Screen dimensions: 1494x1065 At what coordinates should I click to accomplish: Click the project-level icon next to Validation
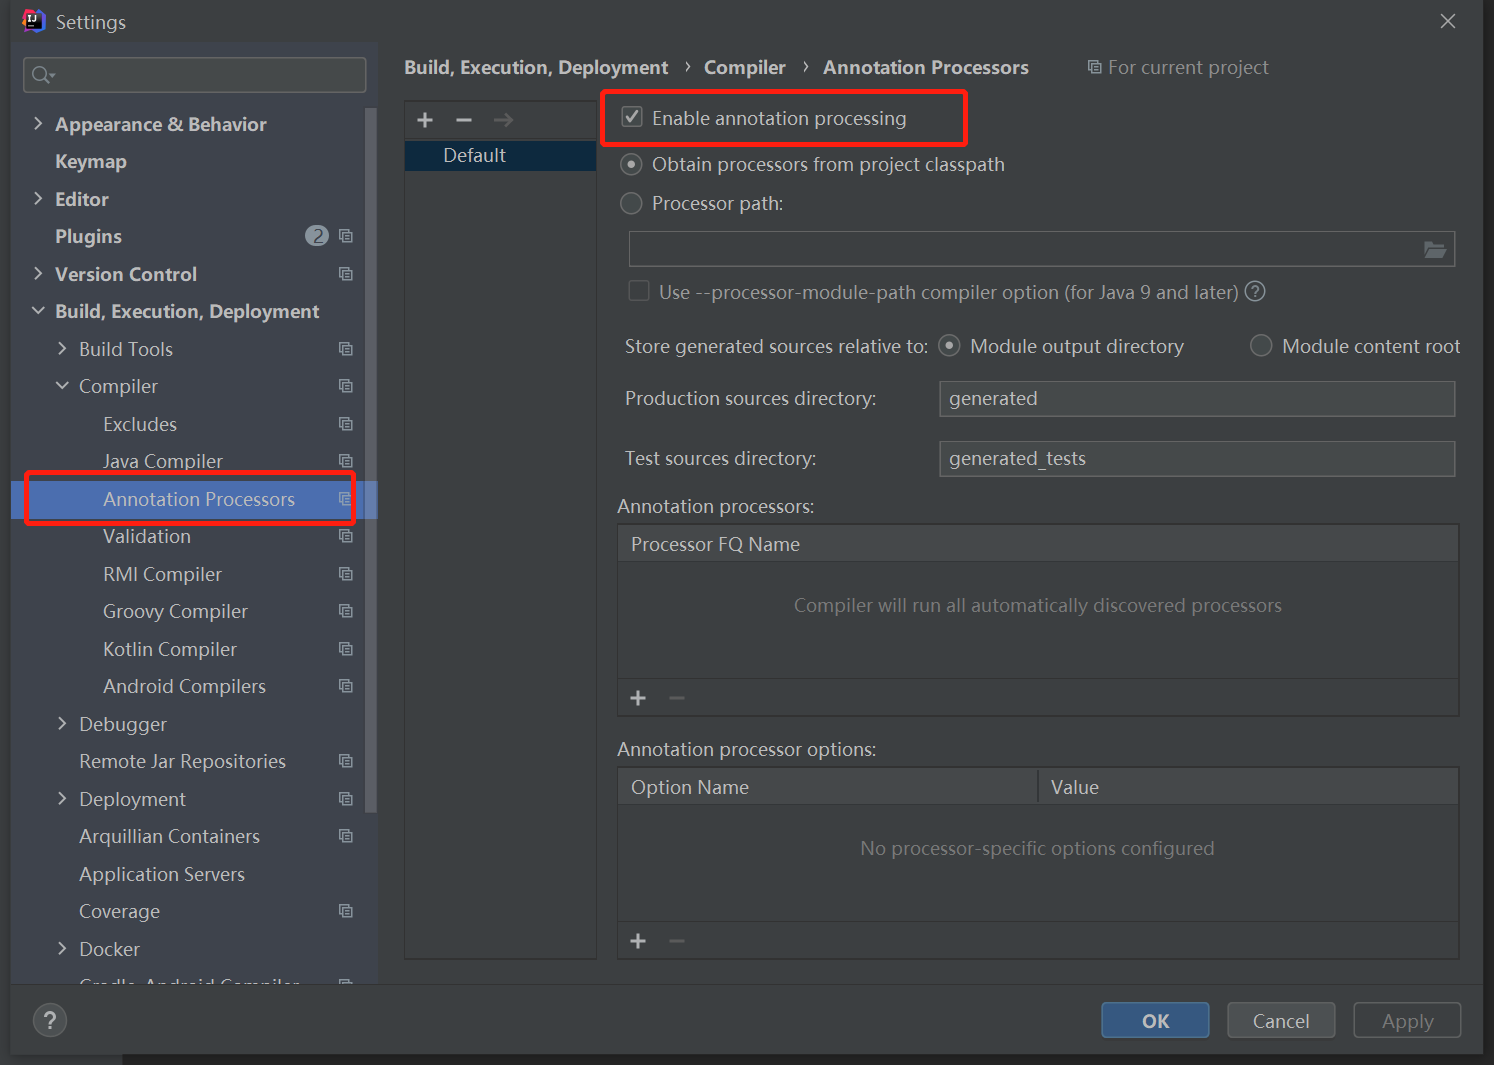[346, 536]
